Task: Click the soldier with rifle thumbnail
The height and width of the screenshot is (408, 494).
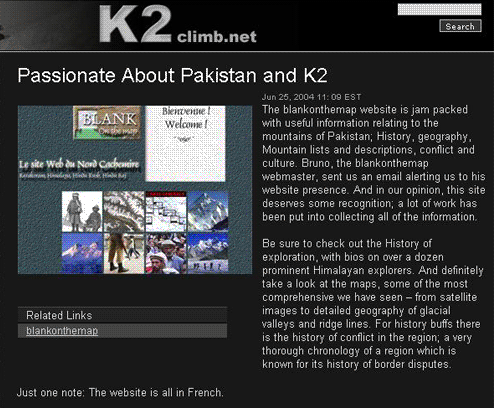Action: [x=124, y=253]
